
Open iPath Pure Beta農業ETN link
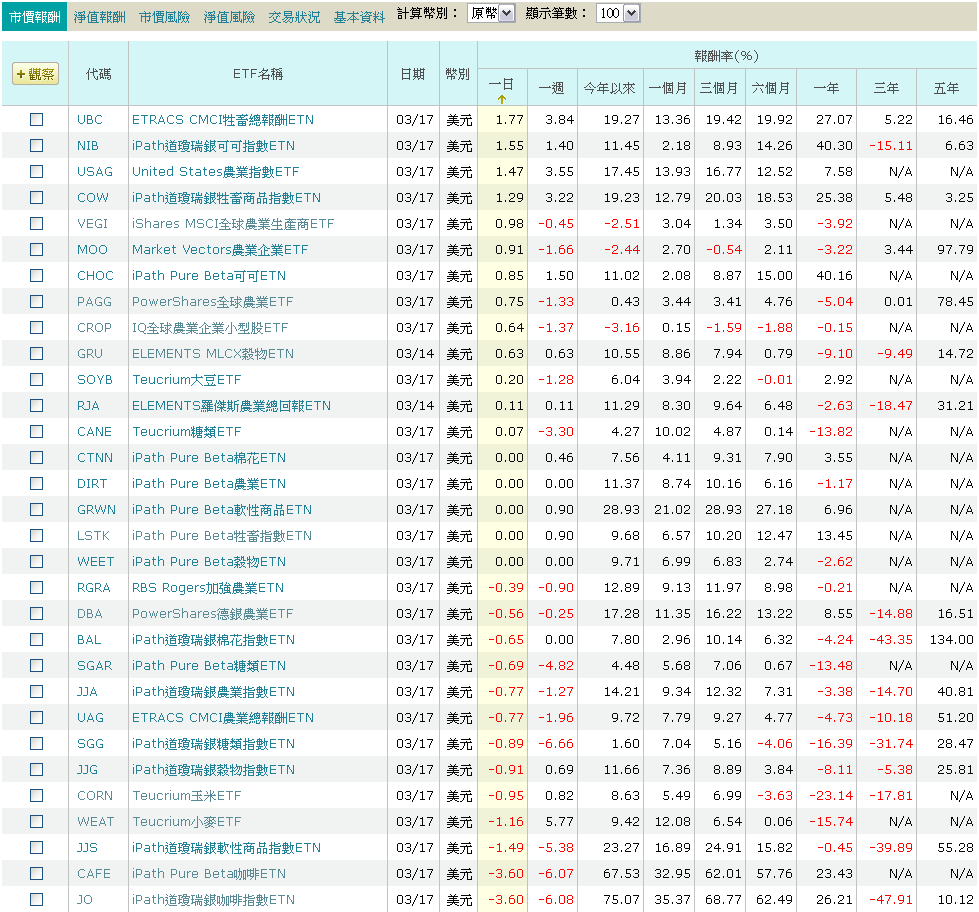click(209, 483)
